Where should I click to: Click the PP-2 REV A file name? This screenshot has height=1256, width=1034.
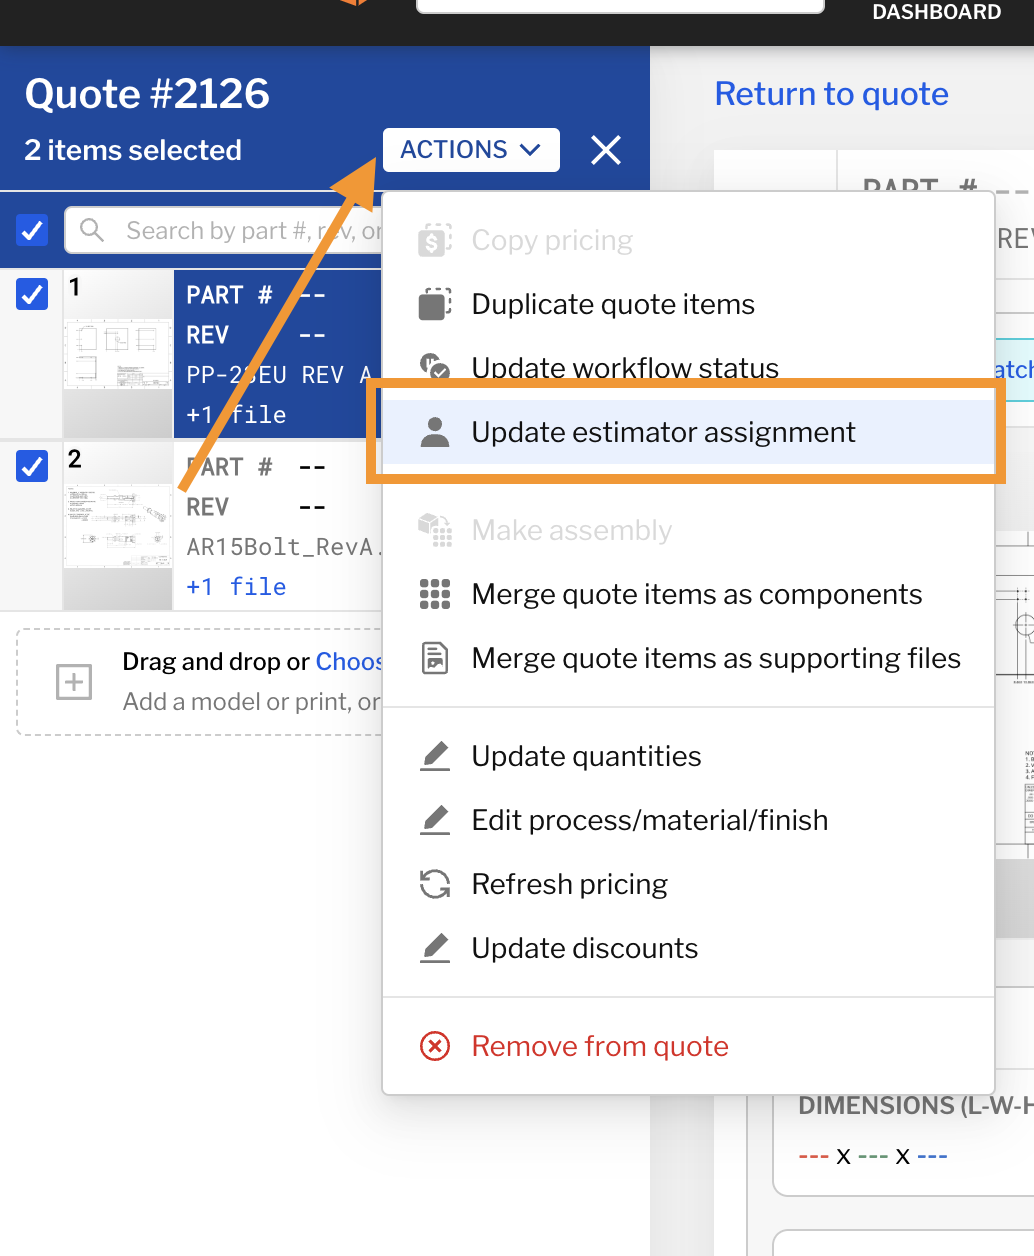tap(279, 375)
